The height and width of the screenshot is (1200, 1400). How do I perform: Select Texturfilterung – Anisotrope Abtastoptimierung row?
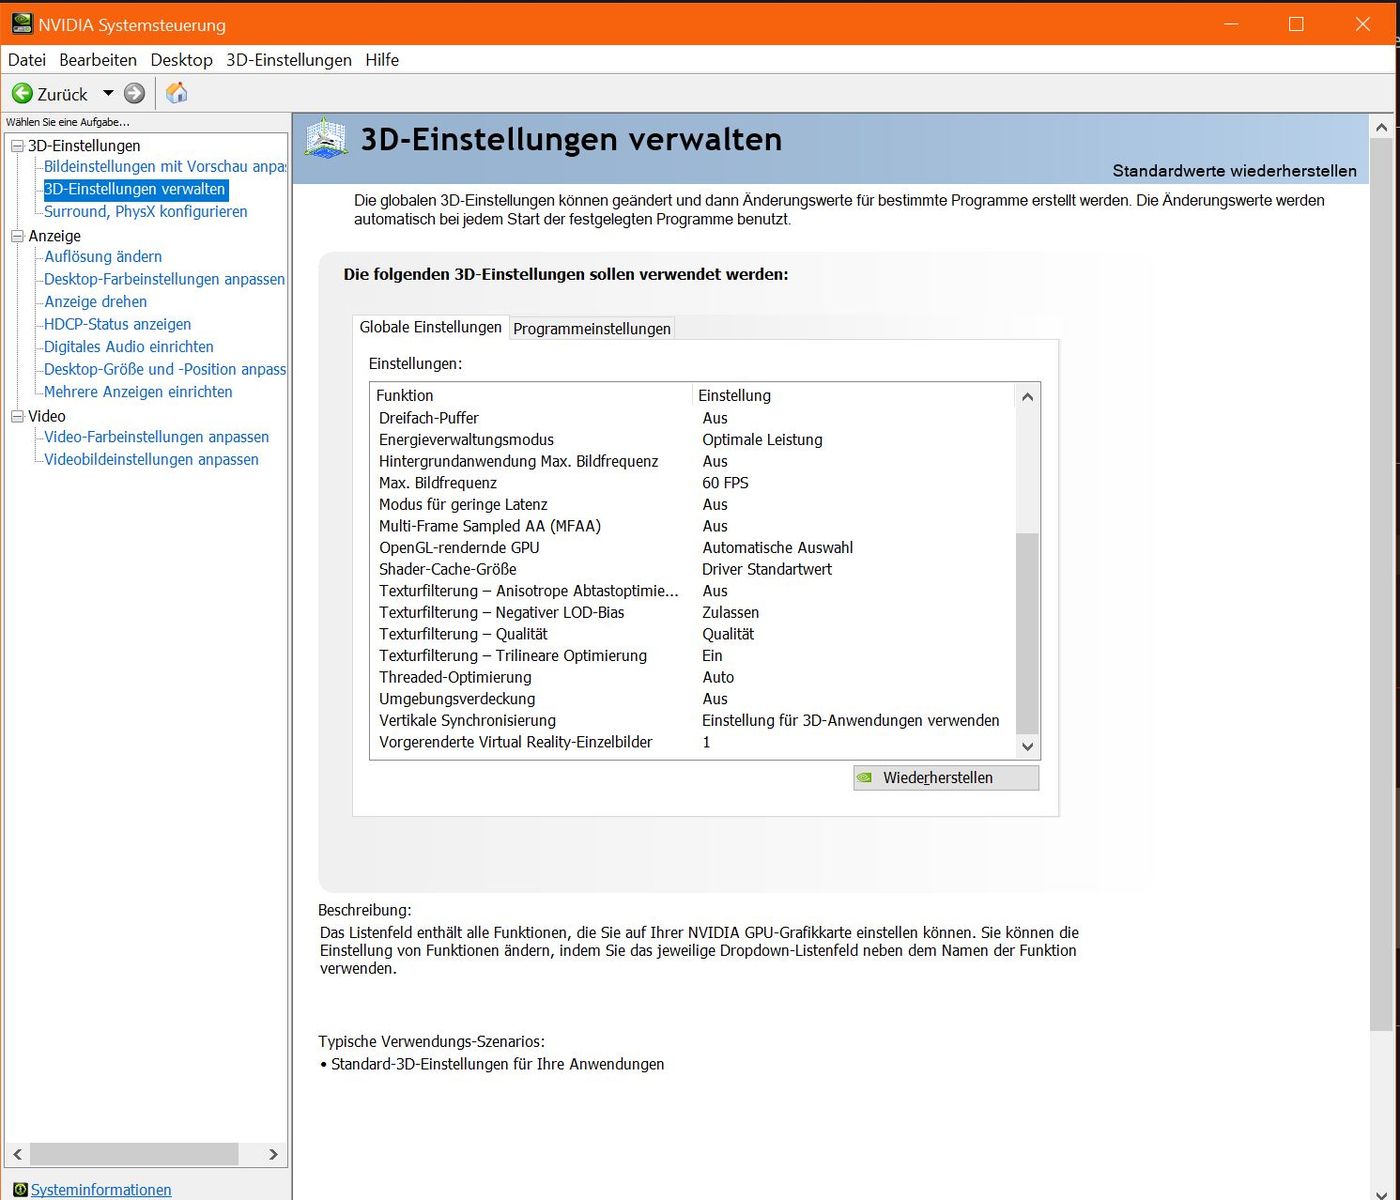coord(692,591)
